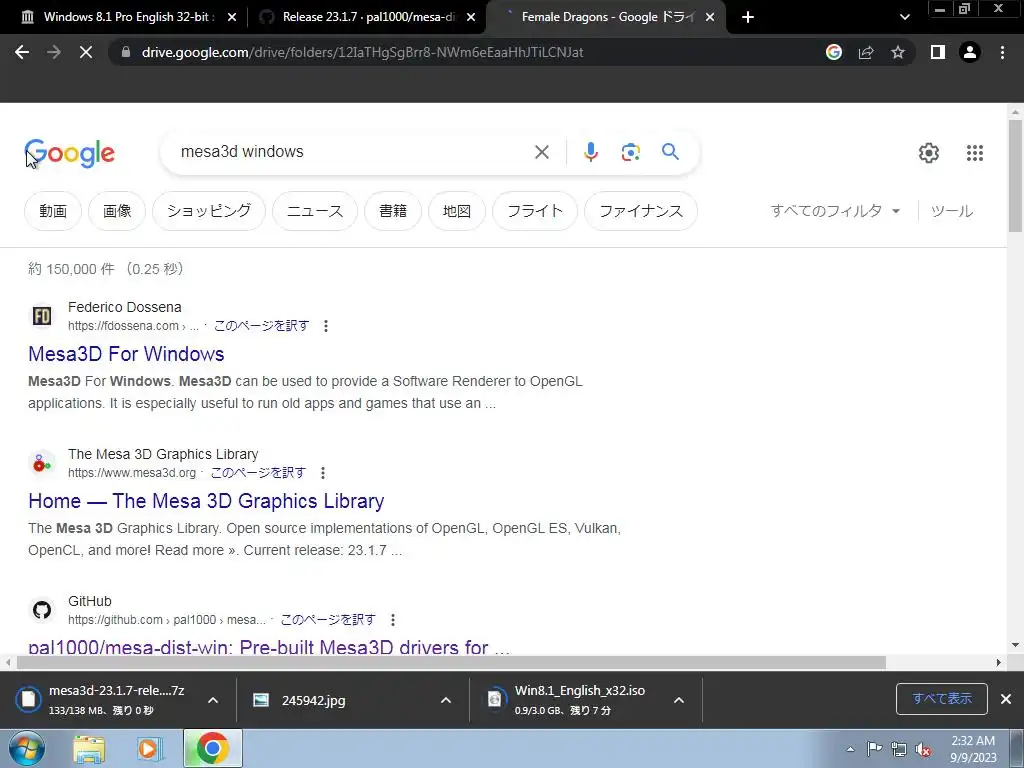The width and height of the screenshot is (1024, 768).
Task: Bookmark this page with star icon
Action: (898, 52)
